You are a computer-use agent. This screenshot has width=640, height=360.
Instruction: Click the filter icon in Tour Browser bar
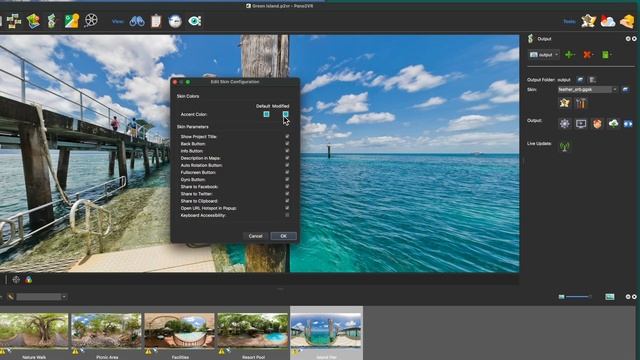[x=11, y=297]
